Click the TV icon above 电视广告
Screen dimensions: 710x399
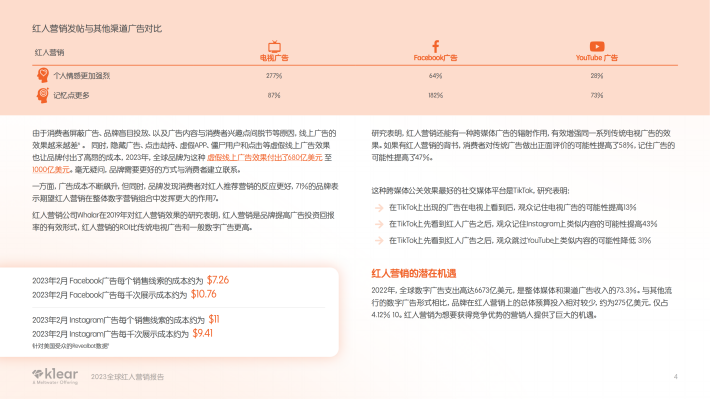pyautogui.click(x=274, y=46)
